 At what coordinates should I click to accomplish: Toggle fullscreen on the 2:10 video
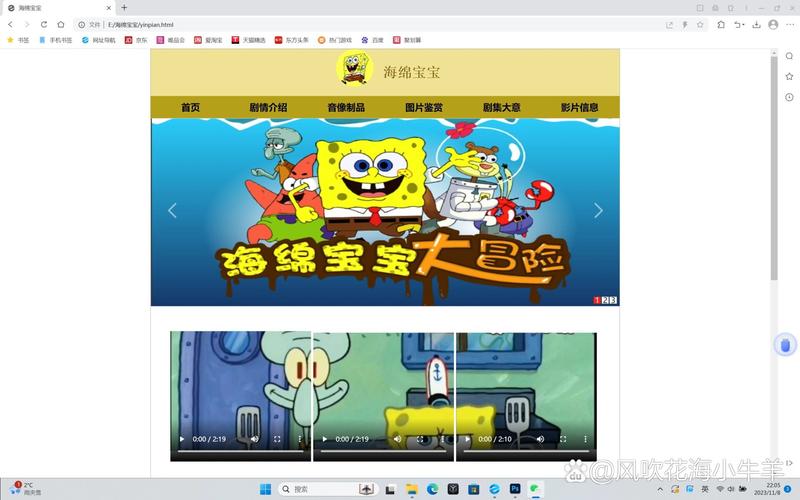pyautogui.click(x=563, y=439)
